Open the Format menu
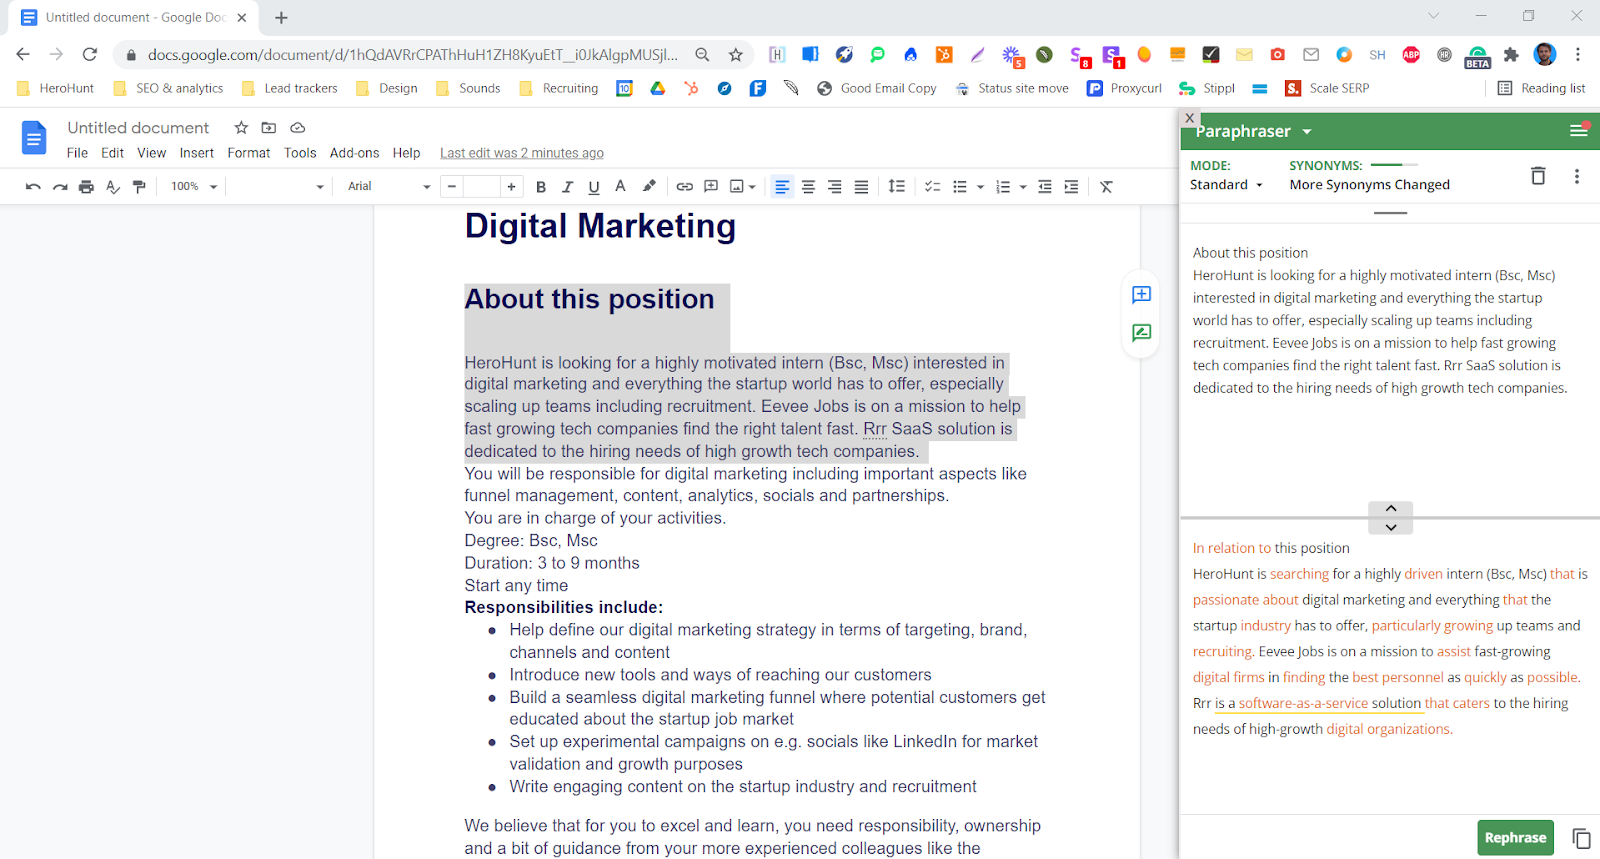 coord(248,153)
